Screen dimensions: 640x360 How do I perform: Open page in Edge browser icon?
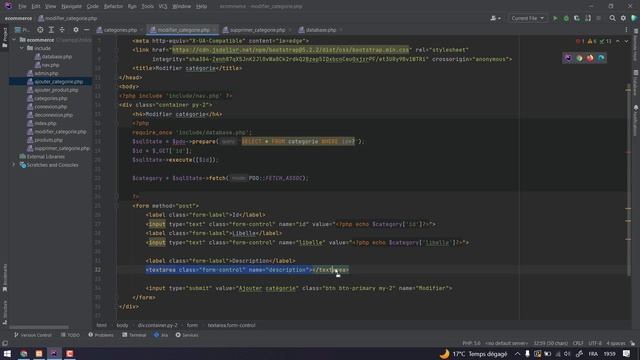click(x=601, y=58)
